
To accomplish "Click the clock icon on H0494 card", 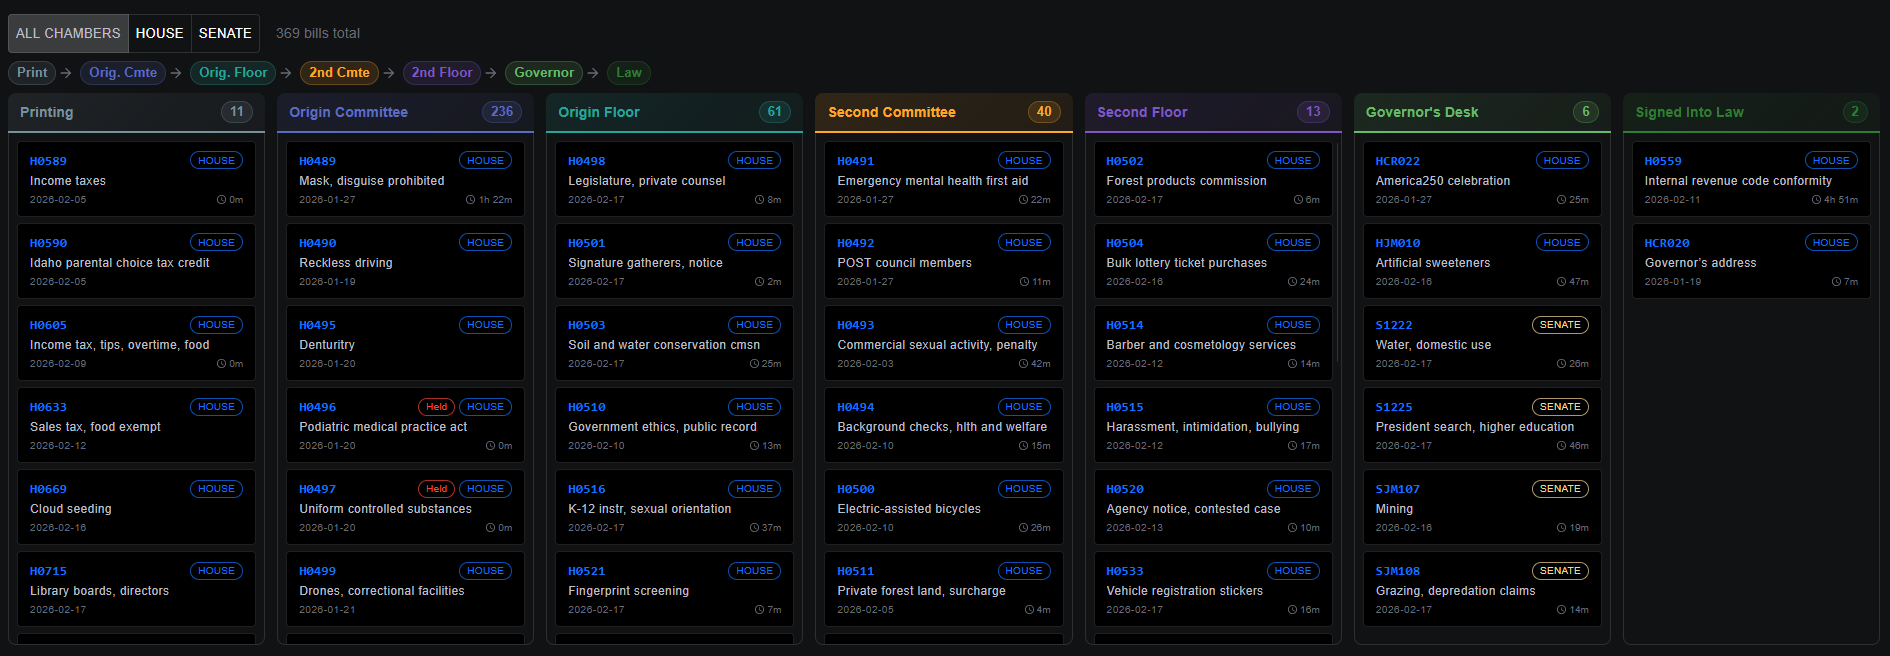I will (x=1023, y=446).
